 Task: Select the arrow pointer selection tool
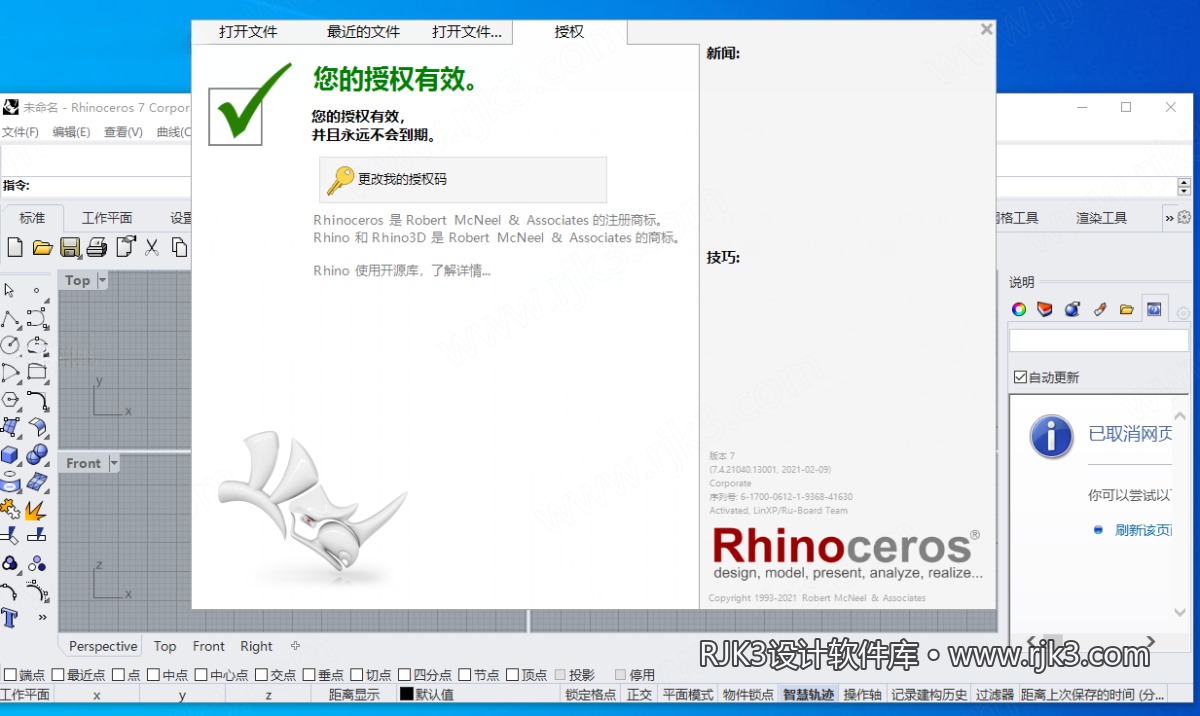pyautogui.click(x=10, y=291)
